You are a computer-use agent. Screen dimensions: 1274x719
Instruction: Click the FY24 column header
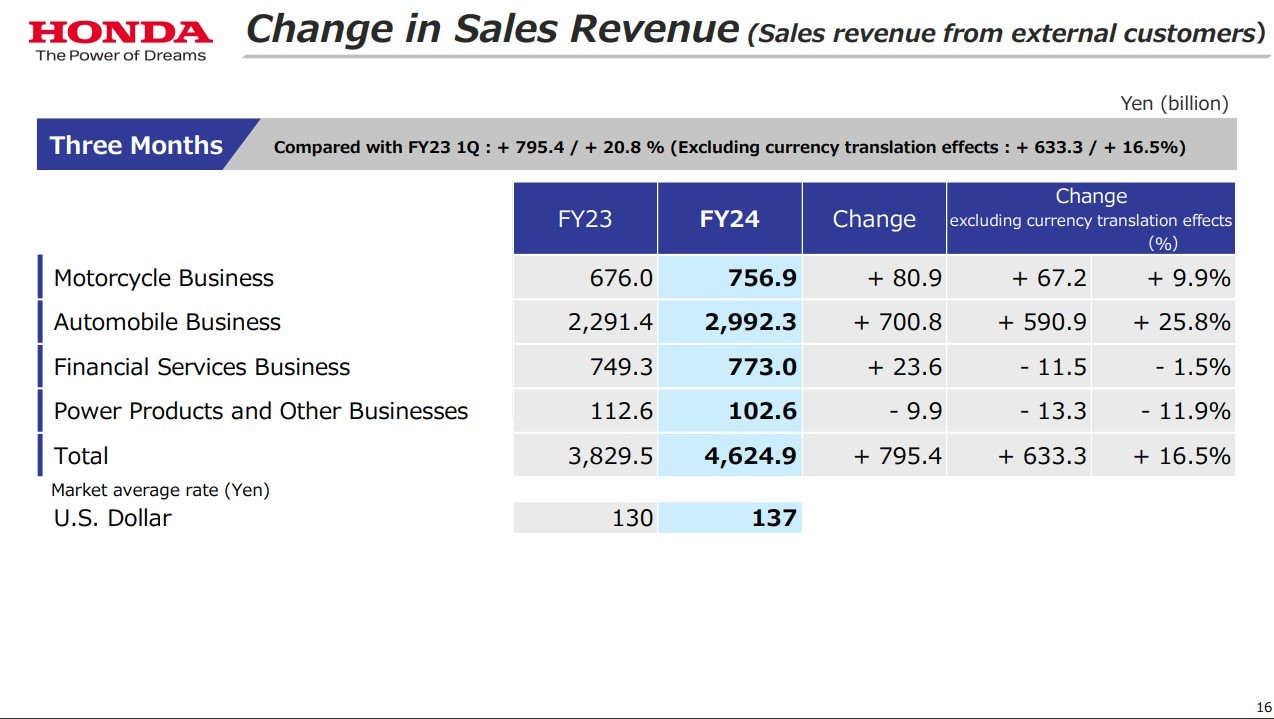point(729,219)
